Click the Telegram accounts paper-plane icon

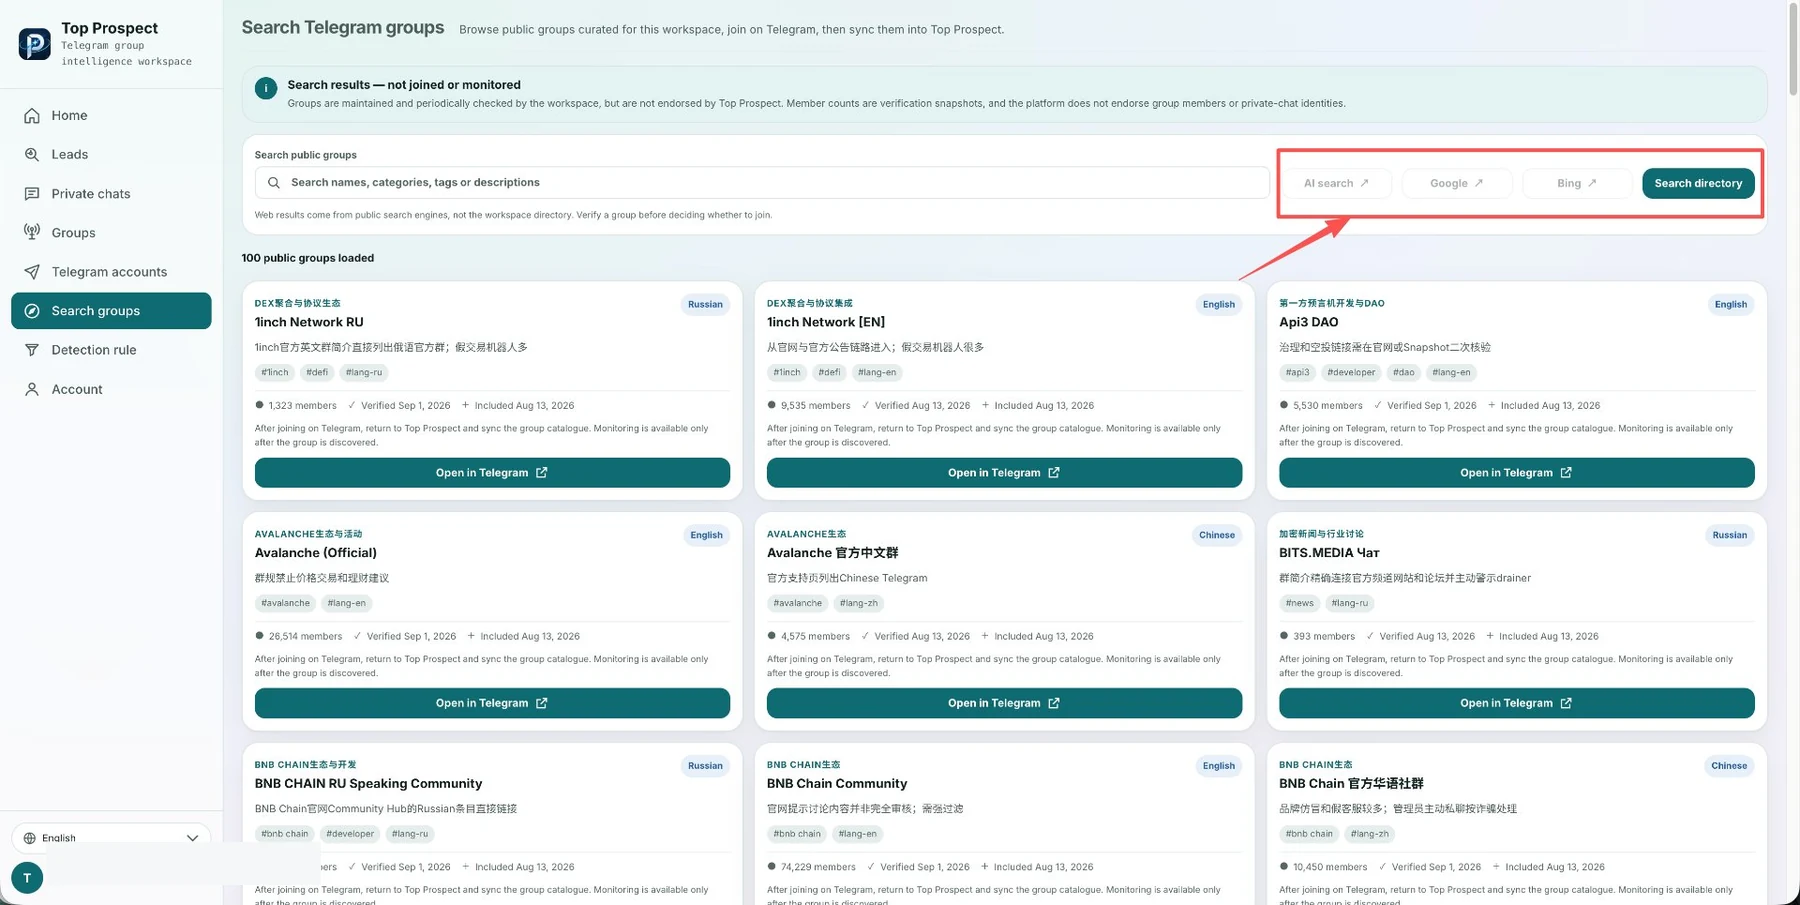32,272
